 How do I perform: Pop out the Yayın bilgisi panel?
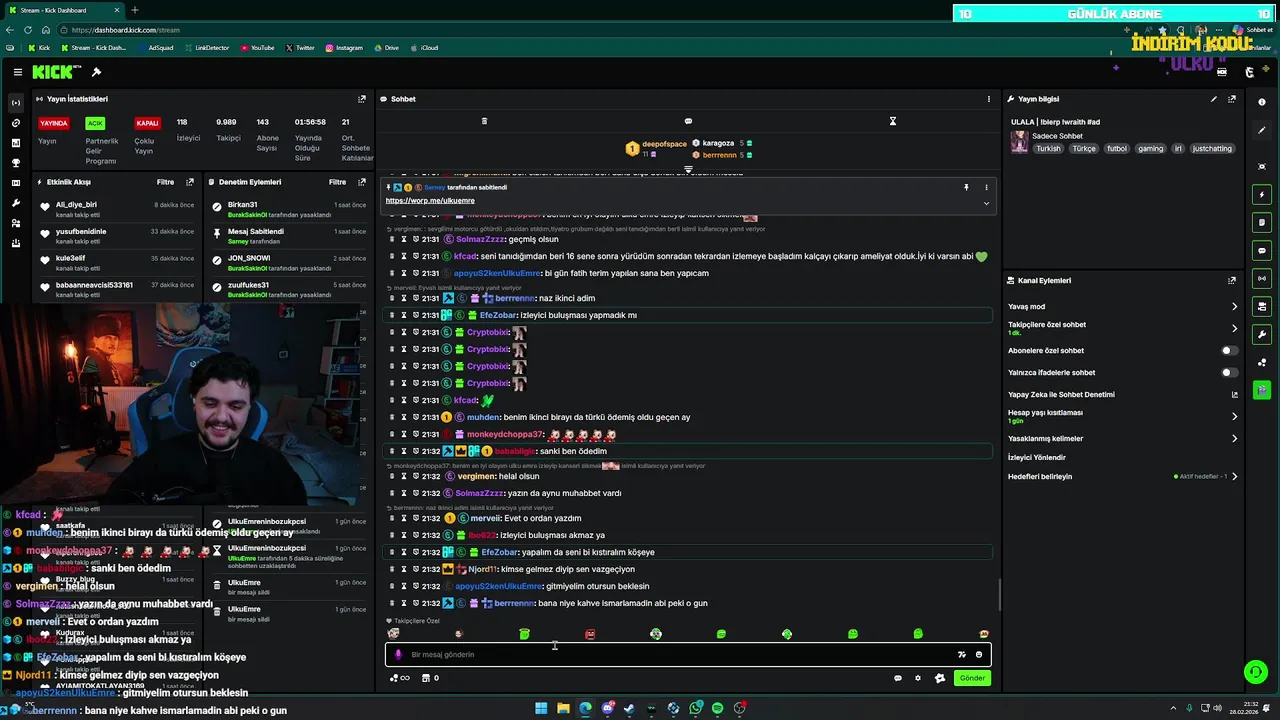(1232, 99)
